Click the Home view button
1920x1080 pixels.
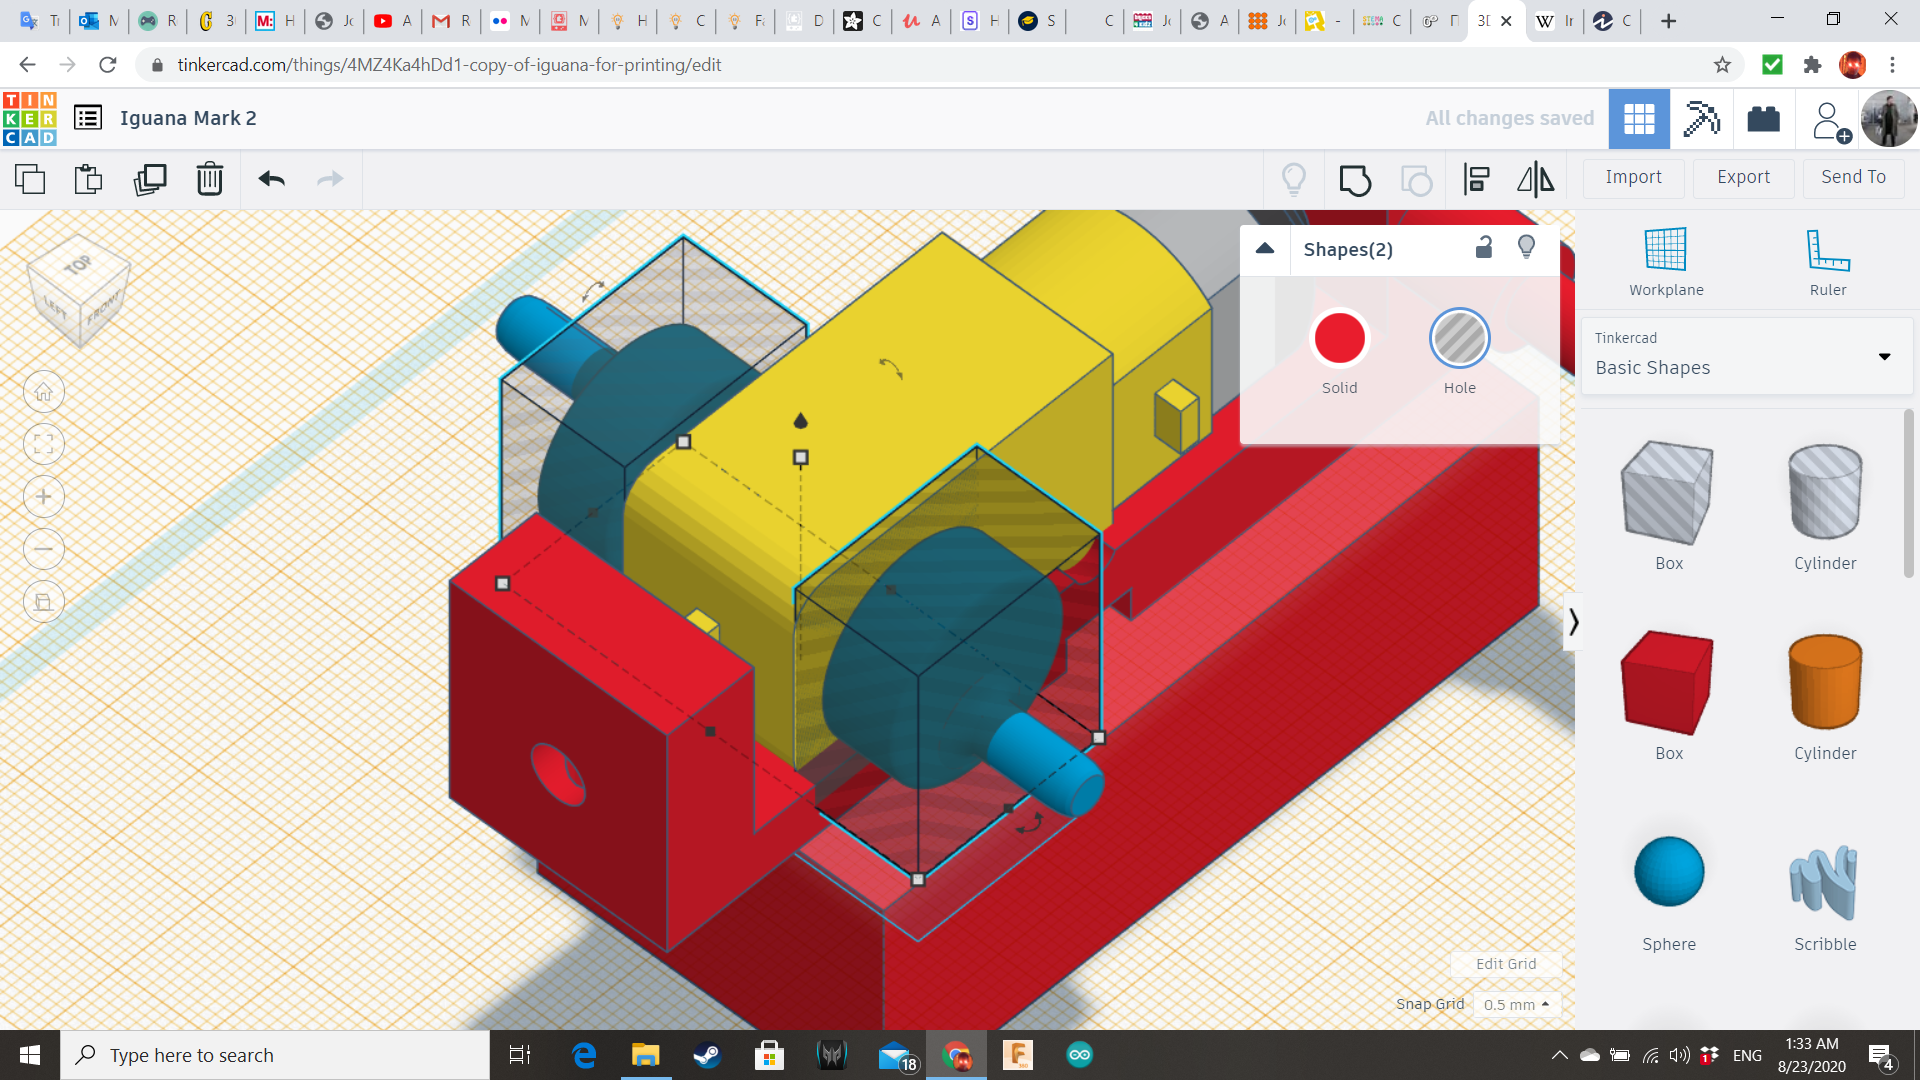click(x=44, y=392)
